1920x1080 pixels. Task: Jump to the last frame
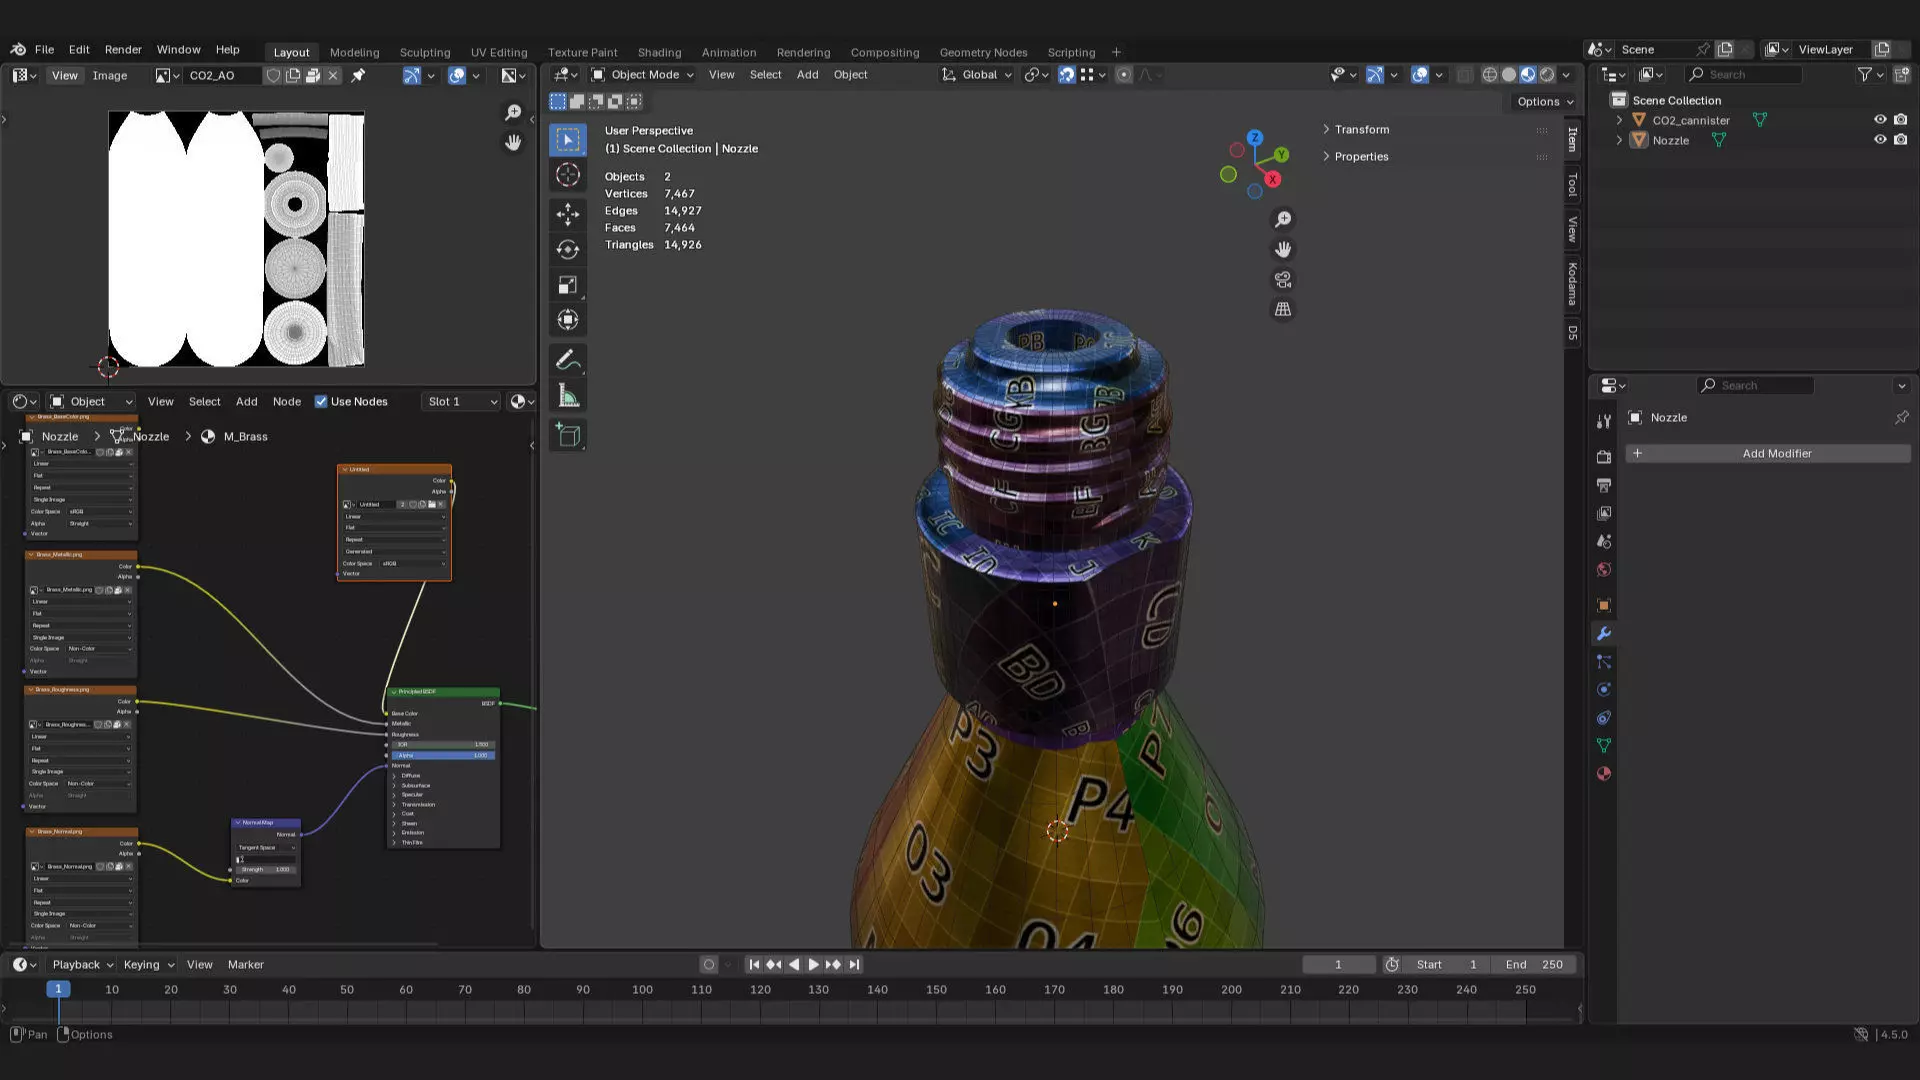(x=853, y=965)
